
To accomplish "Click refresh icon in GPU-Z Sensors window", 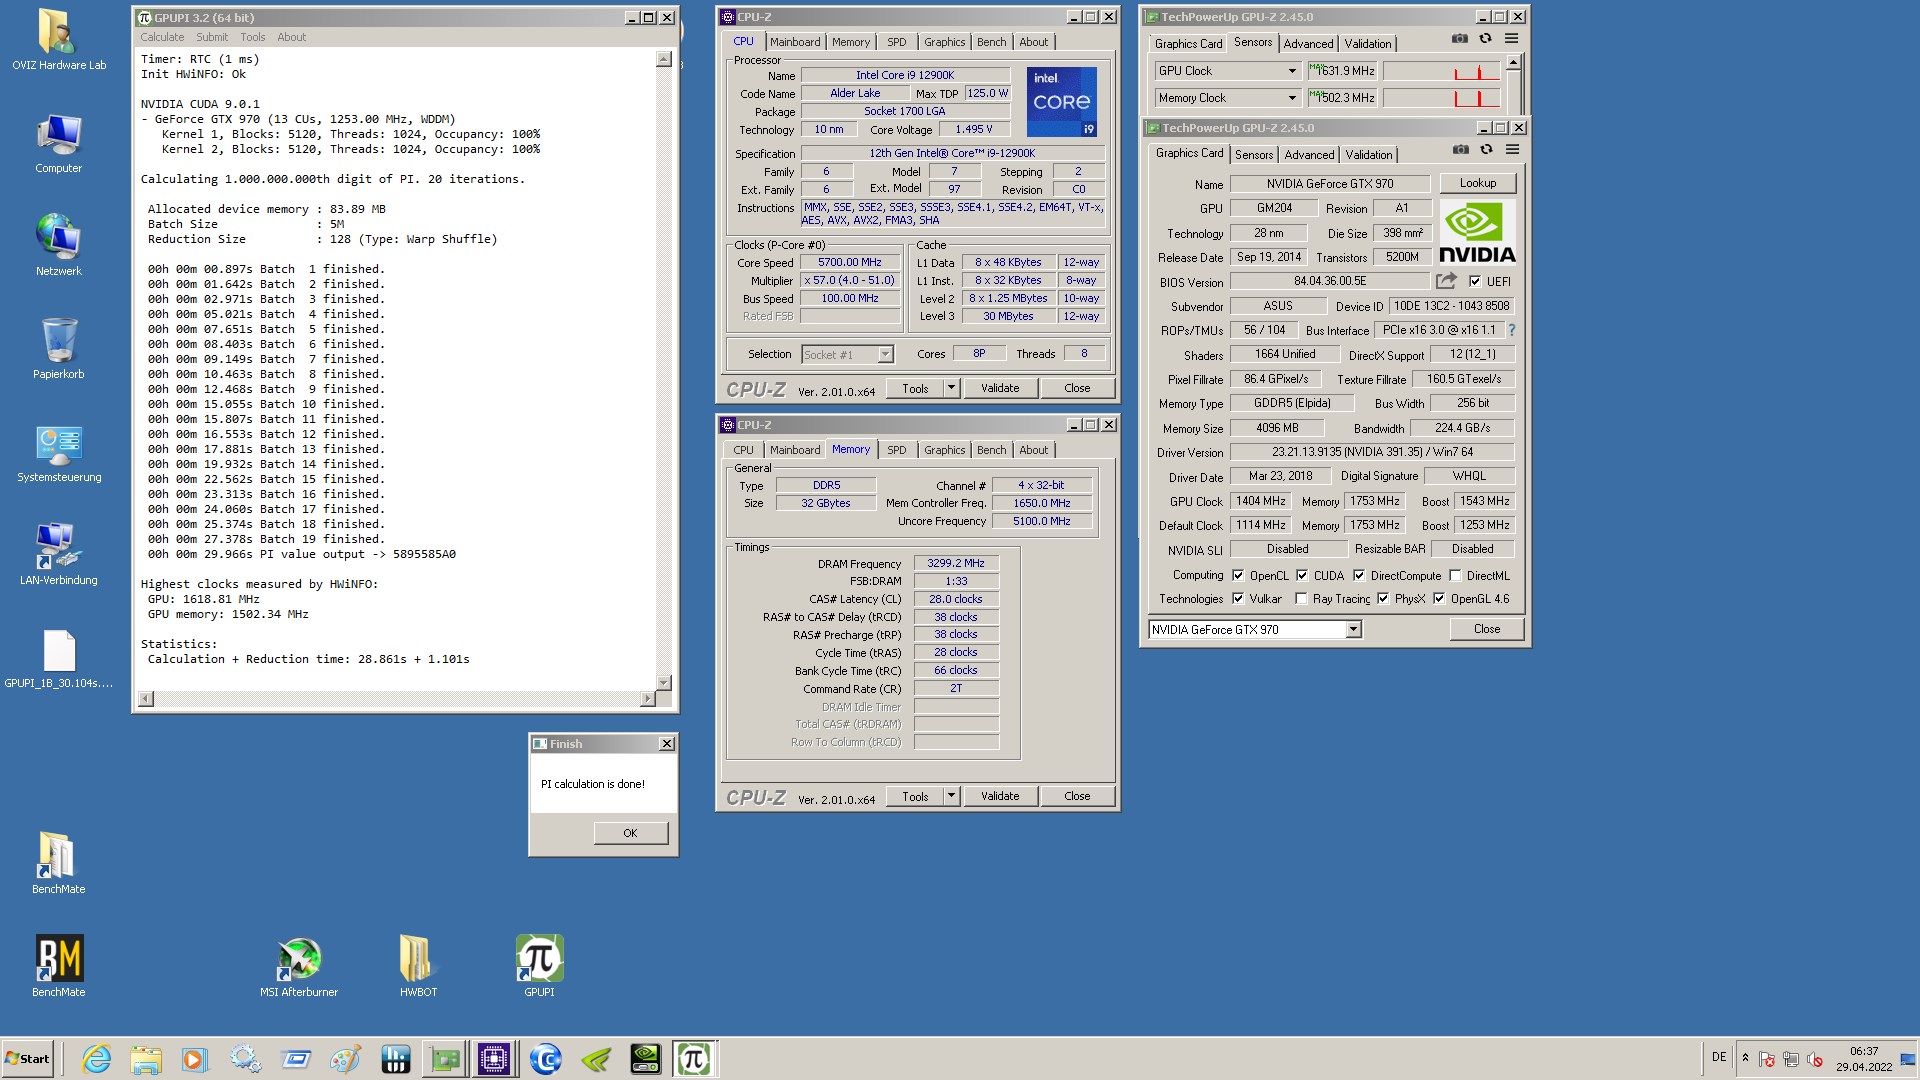I will [1486, 39].
